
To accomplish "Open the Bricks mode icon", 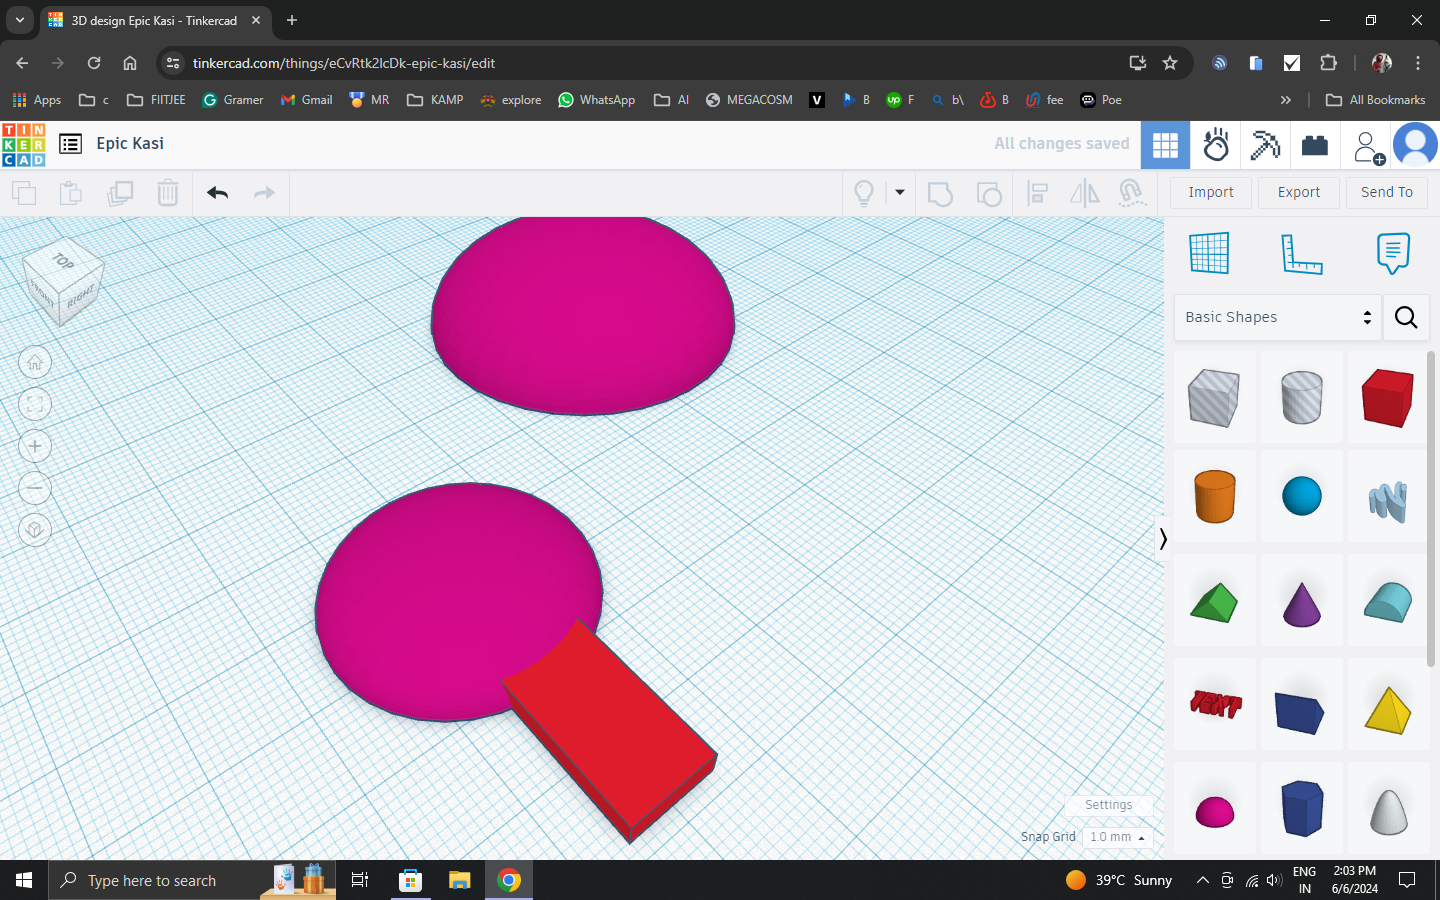I will pos(1315,146).
